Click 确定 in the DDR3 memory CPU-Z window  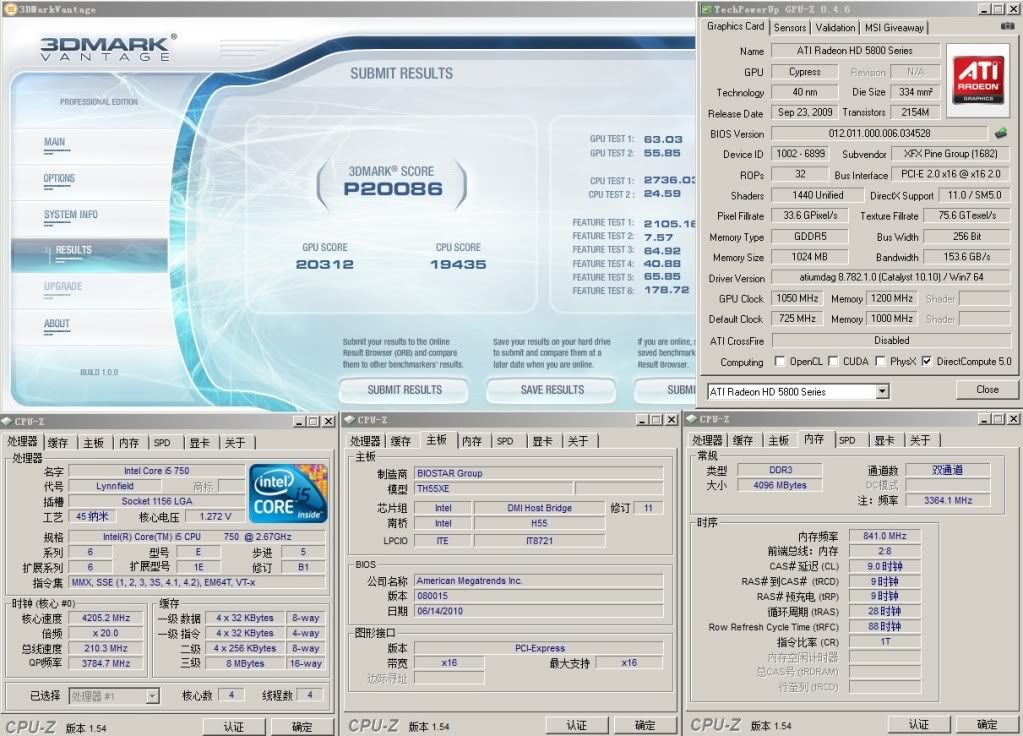(x=987, y=724)
